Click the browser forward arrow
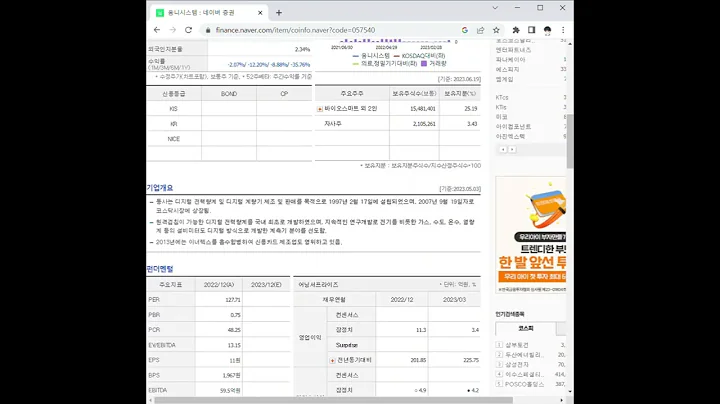Screen dimensions: 720x404 pos(173,30)
